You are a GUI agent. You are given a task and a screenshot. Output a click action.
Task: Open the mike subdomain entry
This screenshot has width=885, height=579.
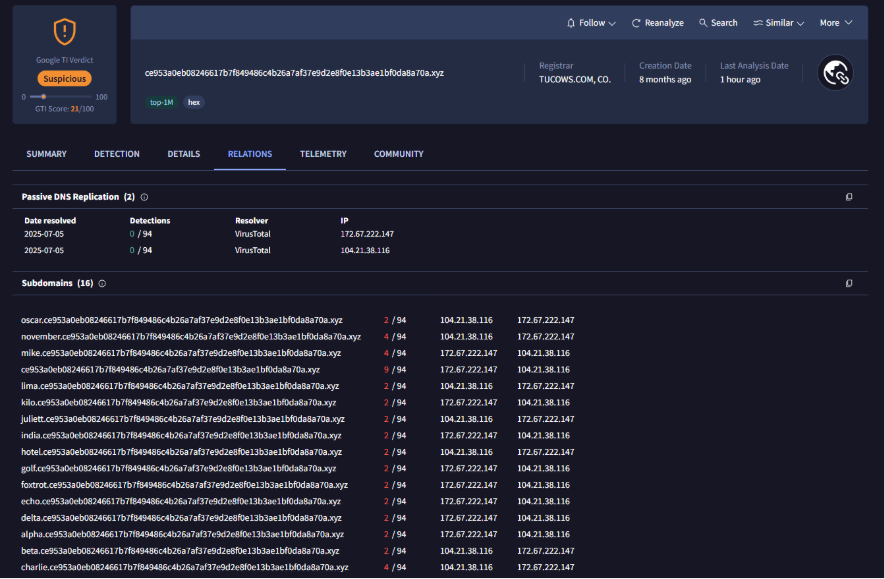click(181, 353)
